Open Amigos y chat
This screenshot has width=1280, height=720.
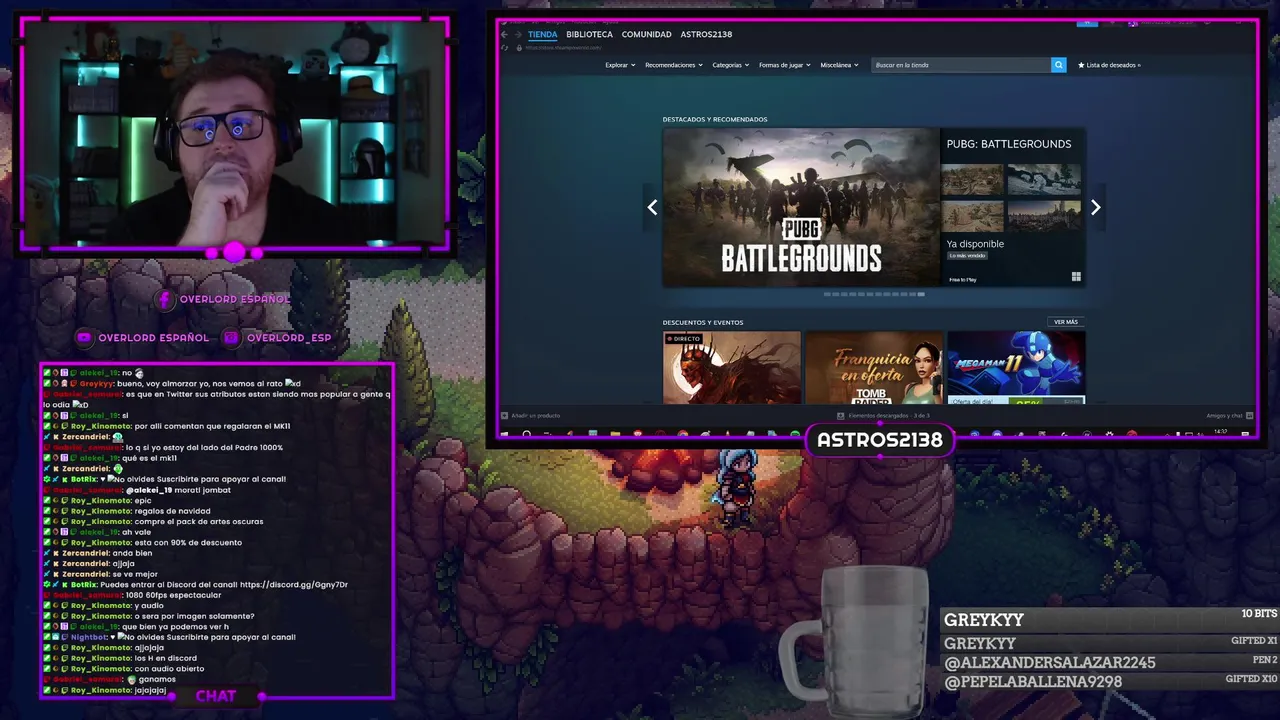(x=1224, y=416)
